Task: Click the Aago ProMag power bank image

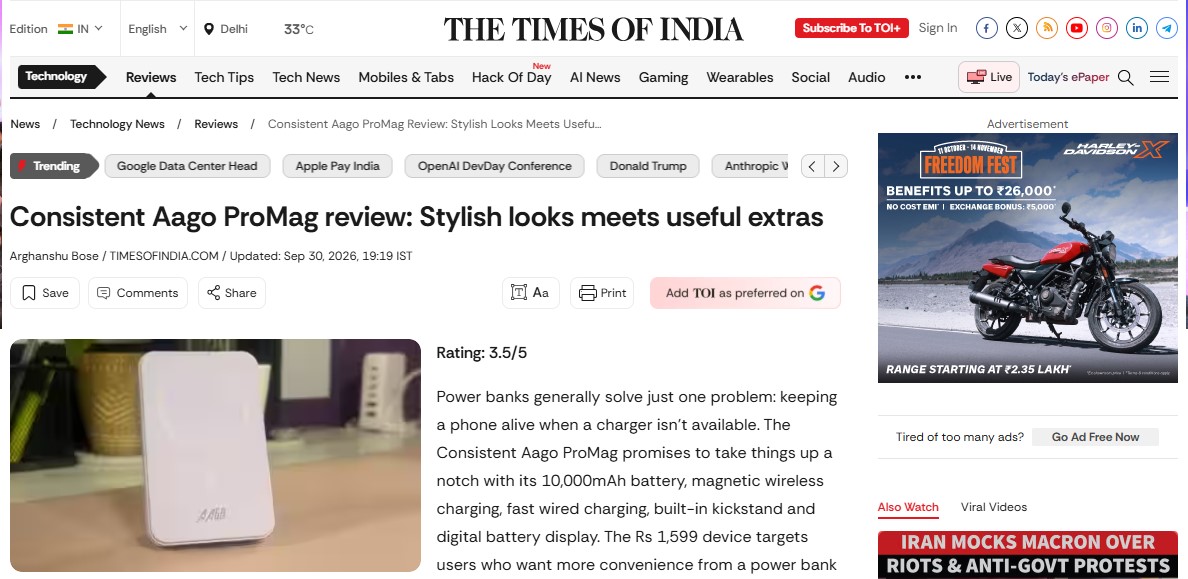Action: click(x=215, y=455)
